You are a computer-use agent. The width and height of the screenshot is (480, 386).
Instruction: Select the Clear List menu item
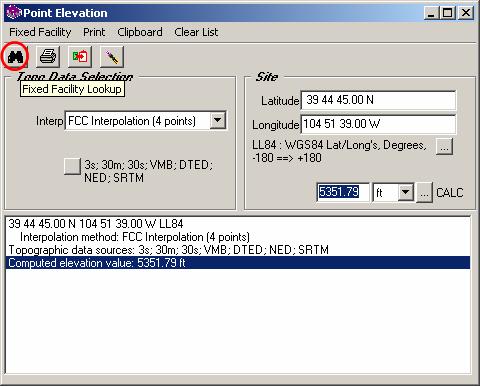(x=196, y=32)
